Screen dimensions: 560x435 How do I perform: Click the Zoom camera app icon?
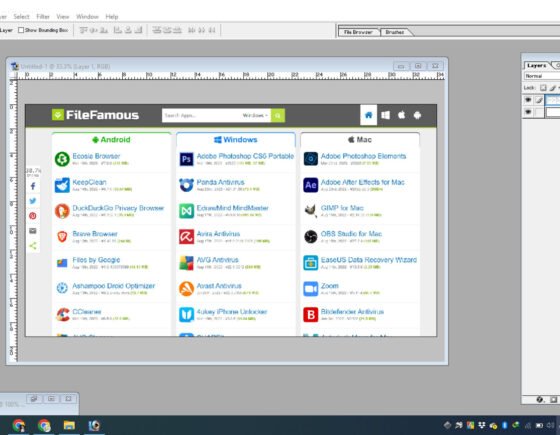click(310, 289)
